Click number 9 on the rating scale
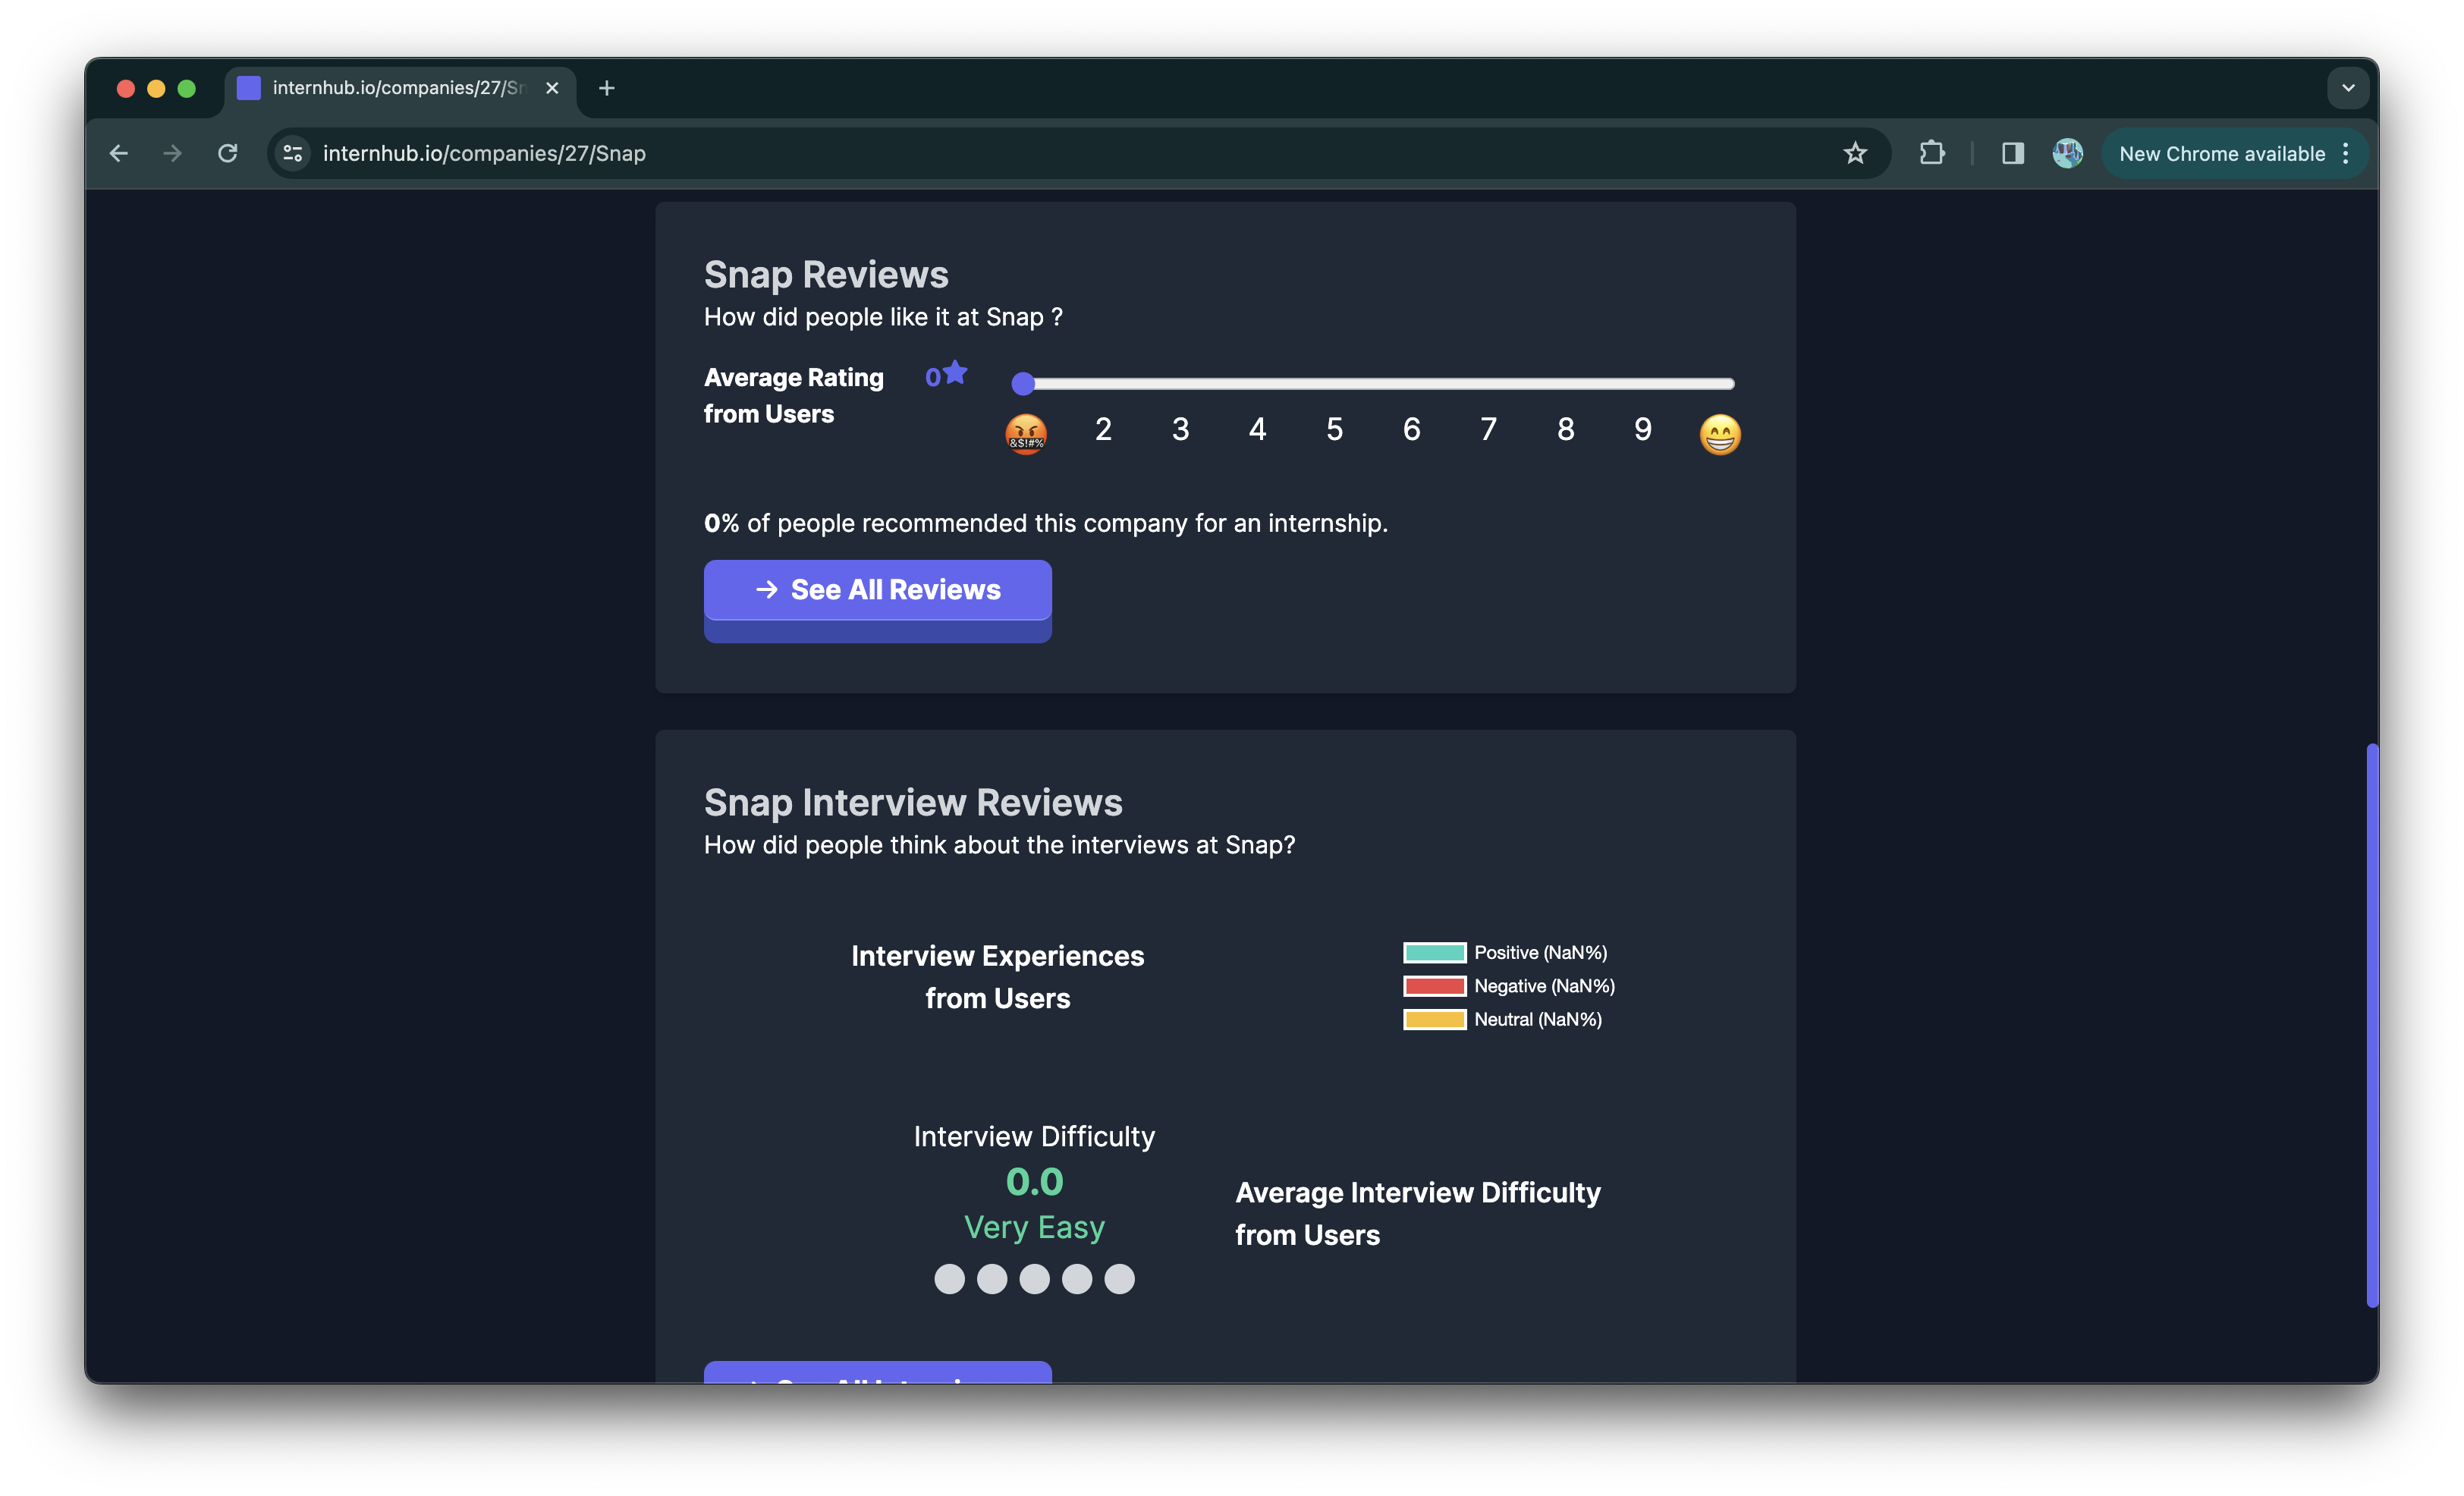Viewport: 2464px width, 1496px height. click(x=1642, y=429)
